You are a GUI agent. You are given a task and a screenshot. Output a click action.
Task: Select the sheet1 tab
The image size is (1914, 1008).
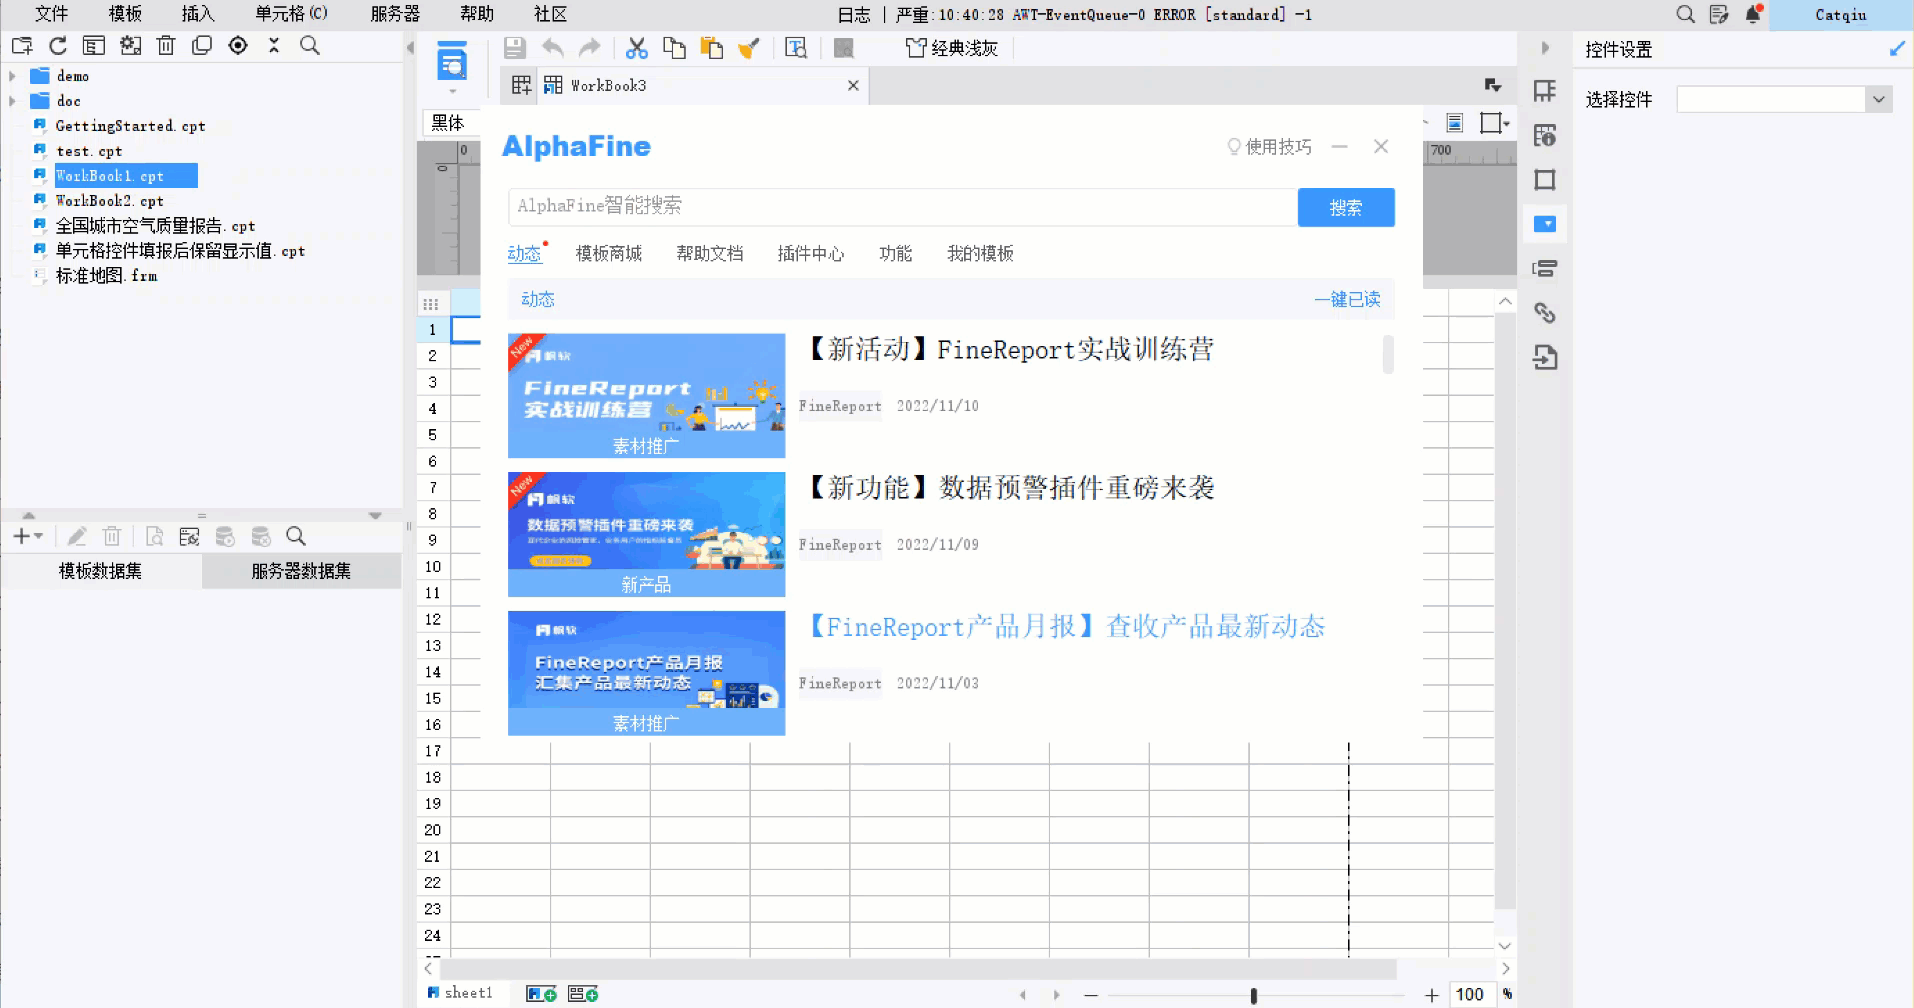click(460, 993)
